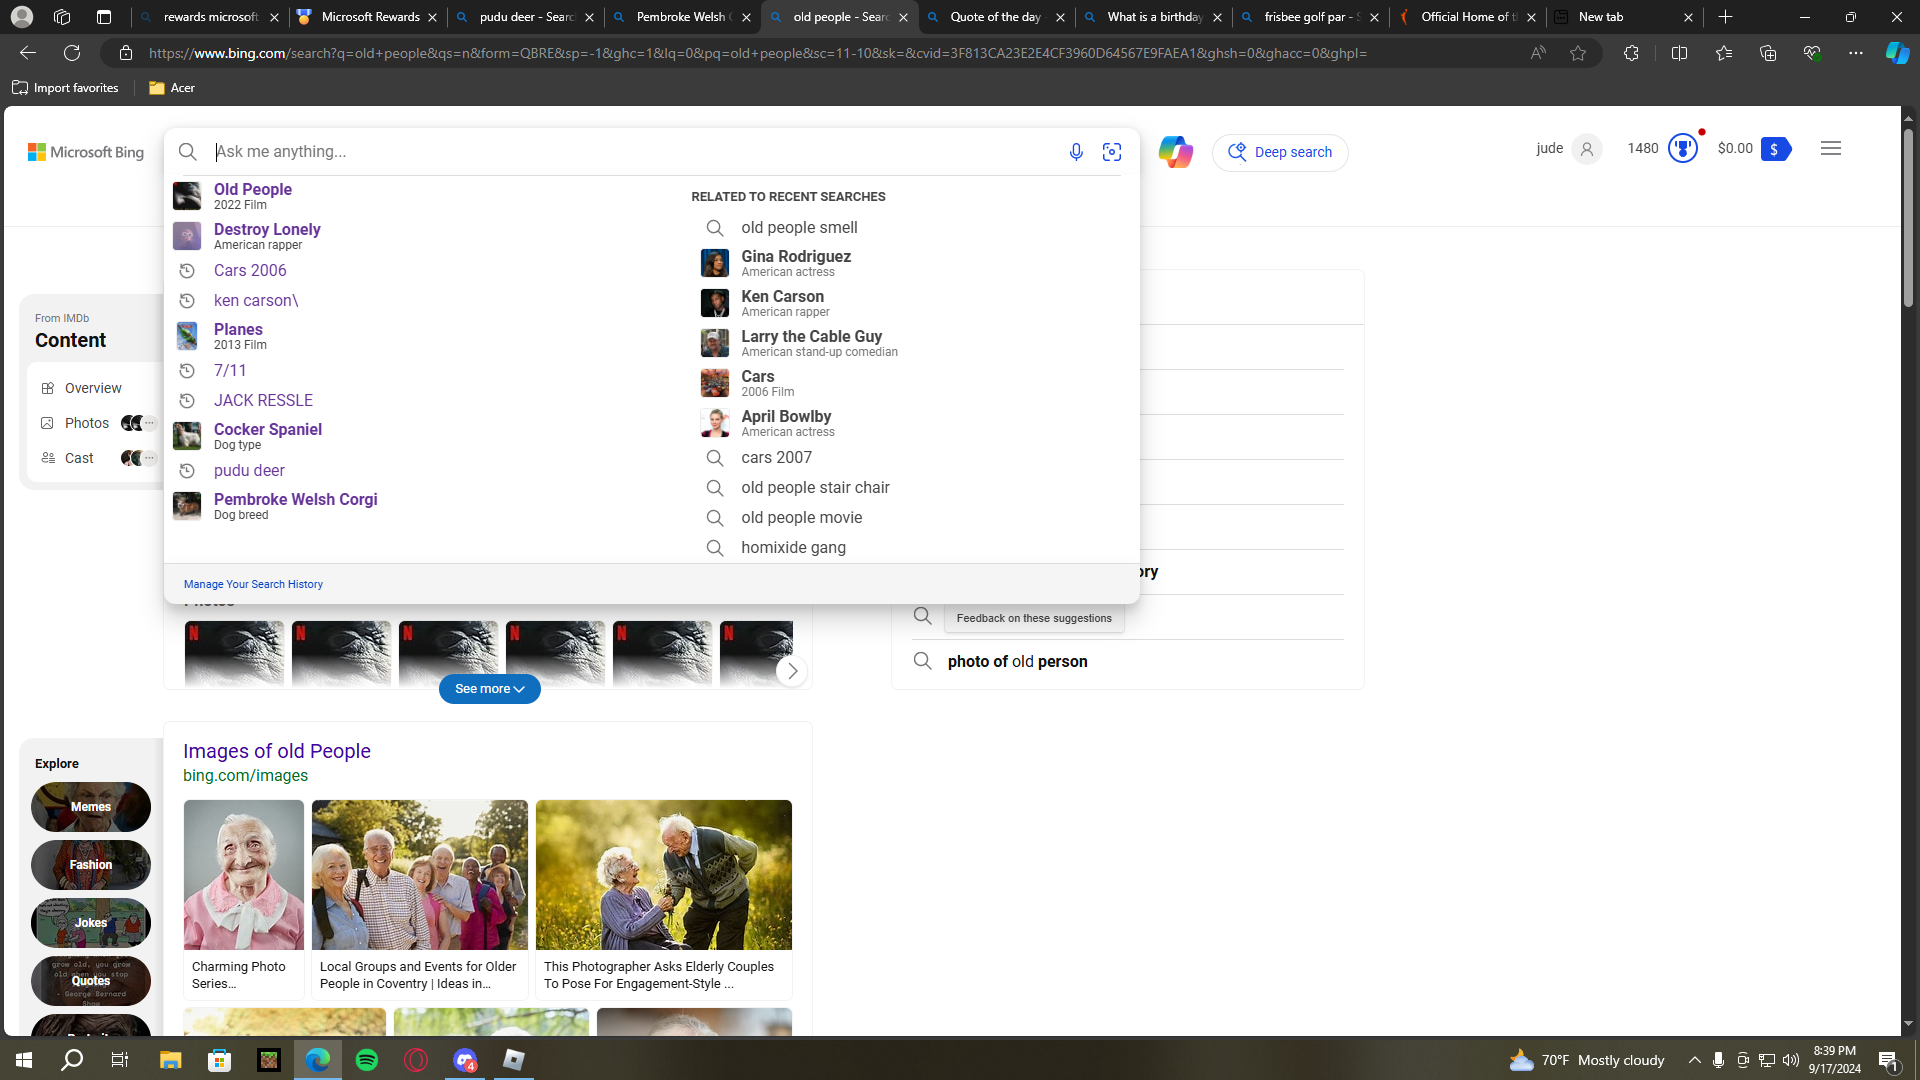Click the Microsoft Rewards medal icon

[x=1683, y=149]
